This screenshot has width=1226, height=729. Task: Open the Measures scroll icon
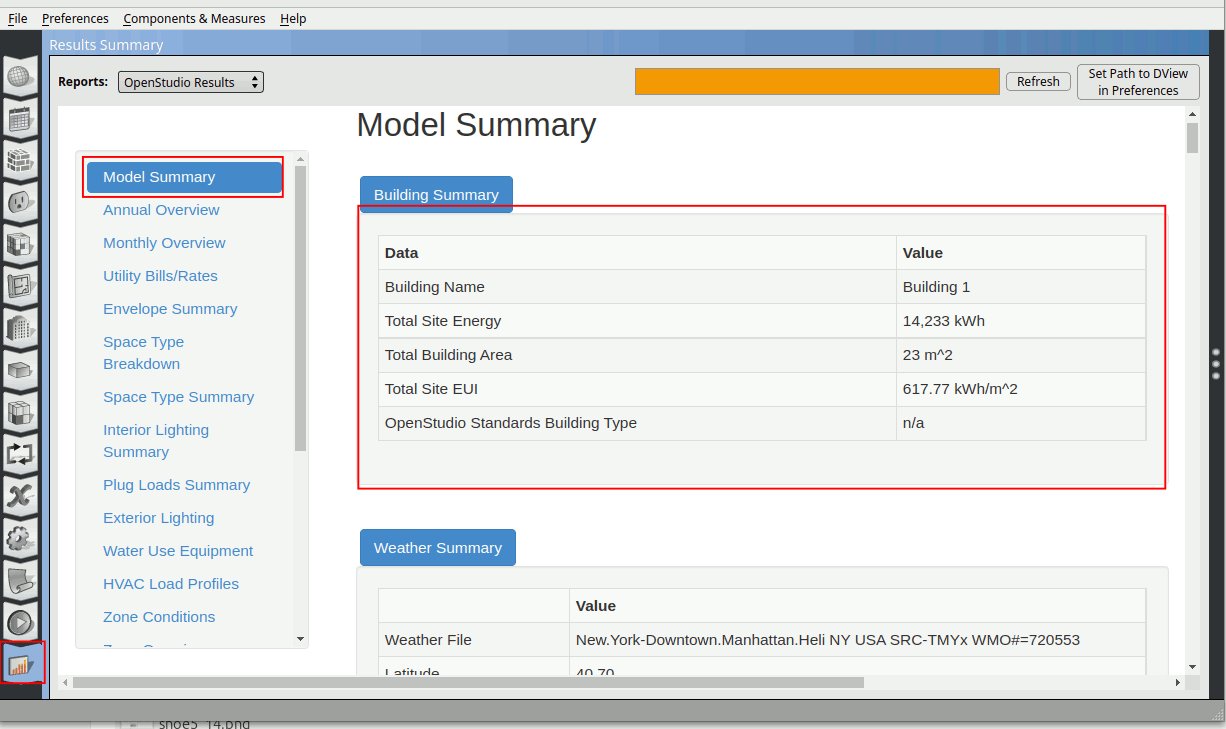(x=21, y=579)
